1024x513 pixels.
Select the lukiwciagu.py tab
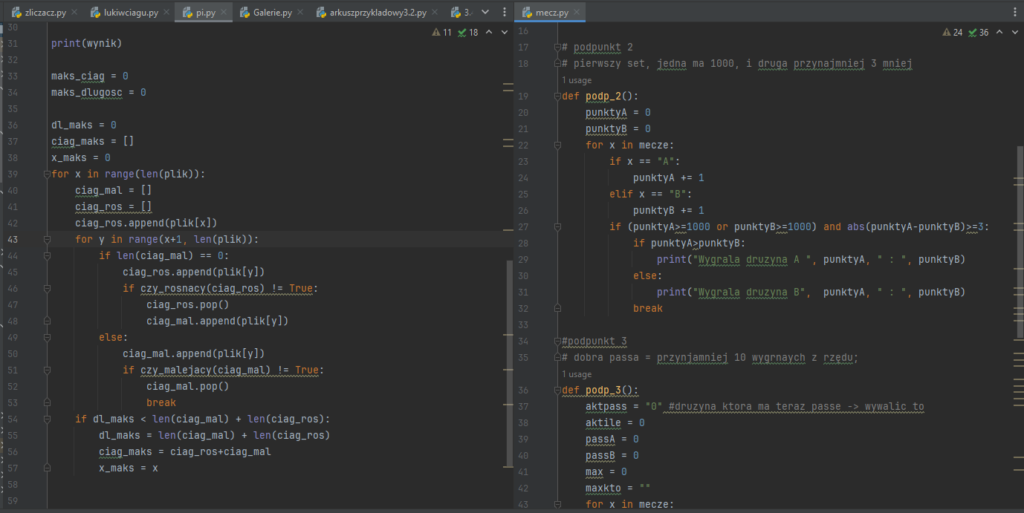pyautogui.click(x=129, y=13)
